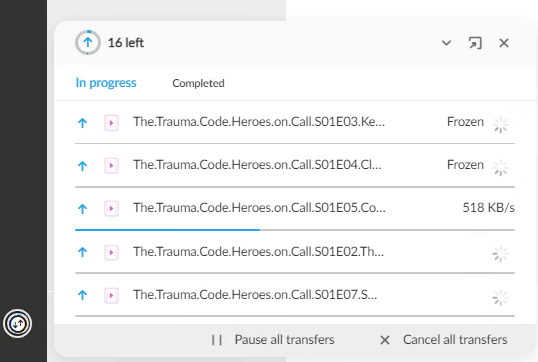Image resolution: width=538 pixels, height=362 pixels.
Task: Select the S01E05 transfer file name
Action: point(259,208)
